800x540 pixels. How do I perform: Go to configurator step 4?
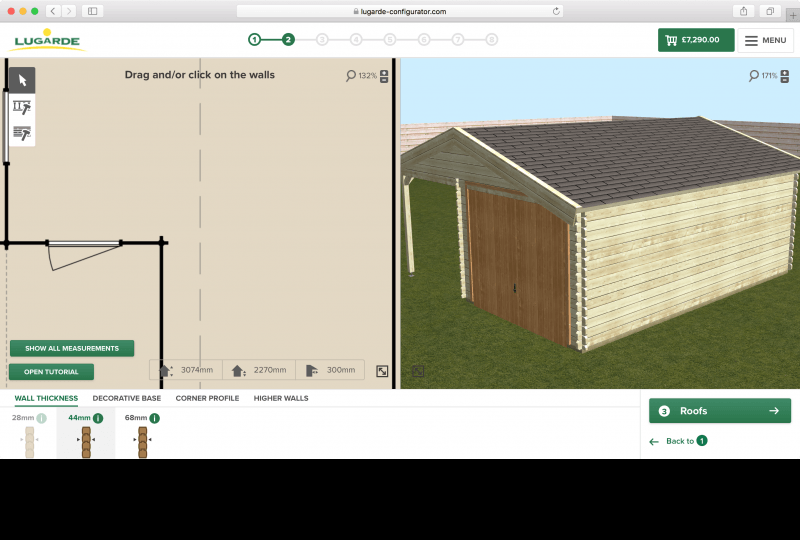(356, 39)
